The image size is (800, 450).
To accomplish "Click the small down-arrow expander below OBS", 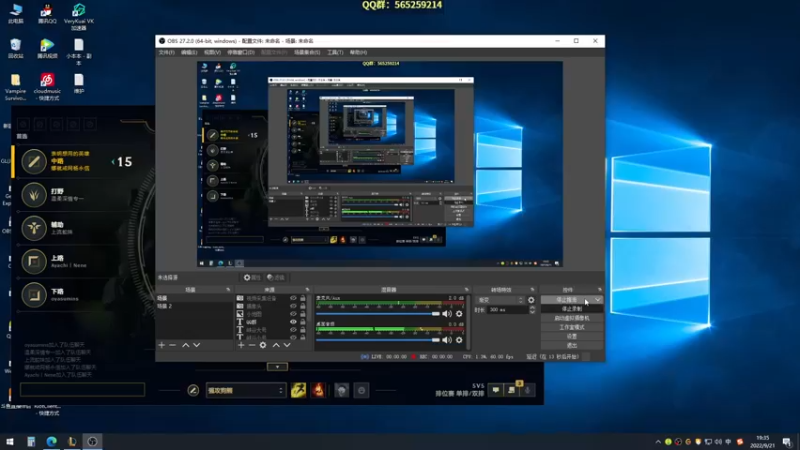I will click(x=277, y=367).
